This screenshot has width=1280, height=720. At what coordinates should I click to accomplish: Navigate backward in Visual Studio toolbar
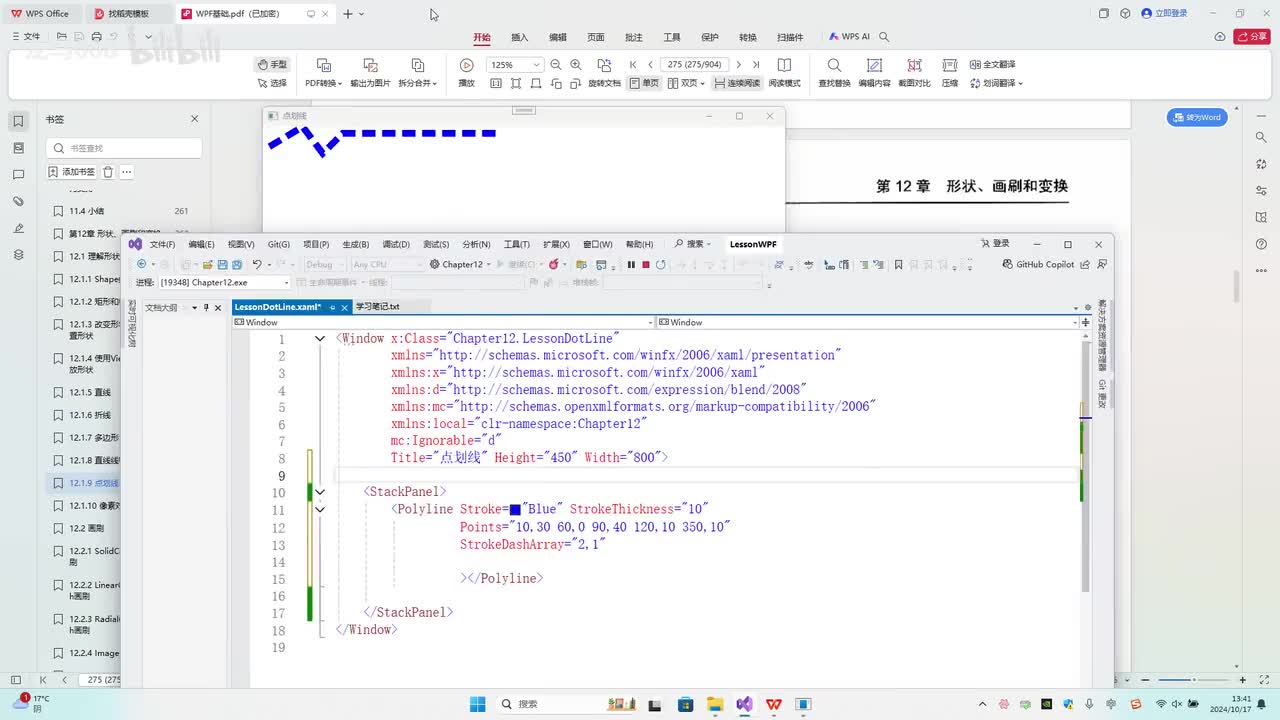[x=141, y=265]
